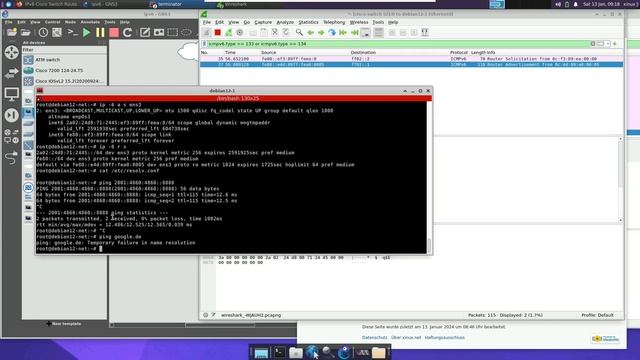Open web browser globe in dock
The height and width of the screenshot is (360, 640).
tap(312, 352)
